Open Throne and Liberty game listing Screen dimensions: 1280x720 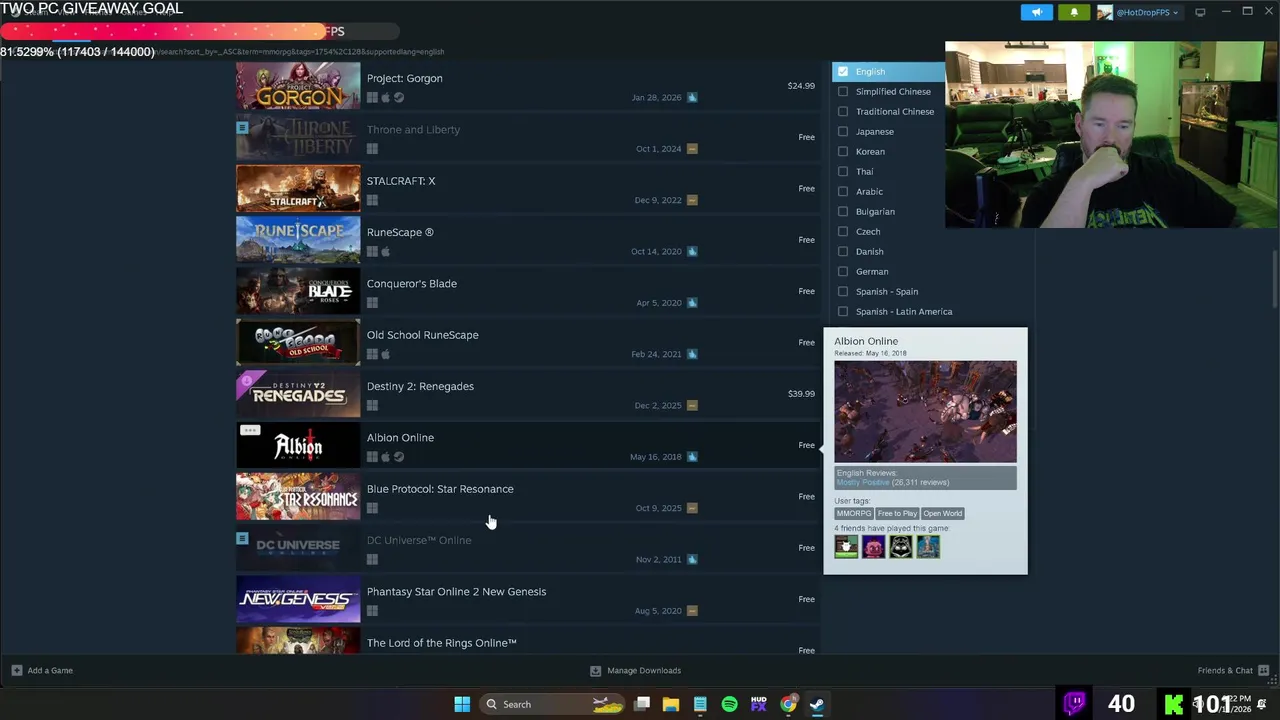pos(528,137)
